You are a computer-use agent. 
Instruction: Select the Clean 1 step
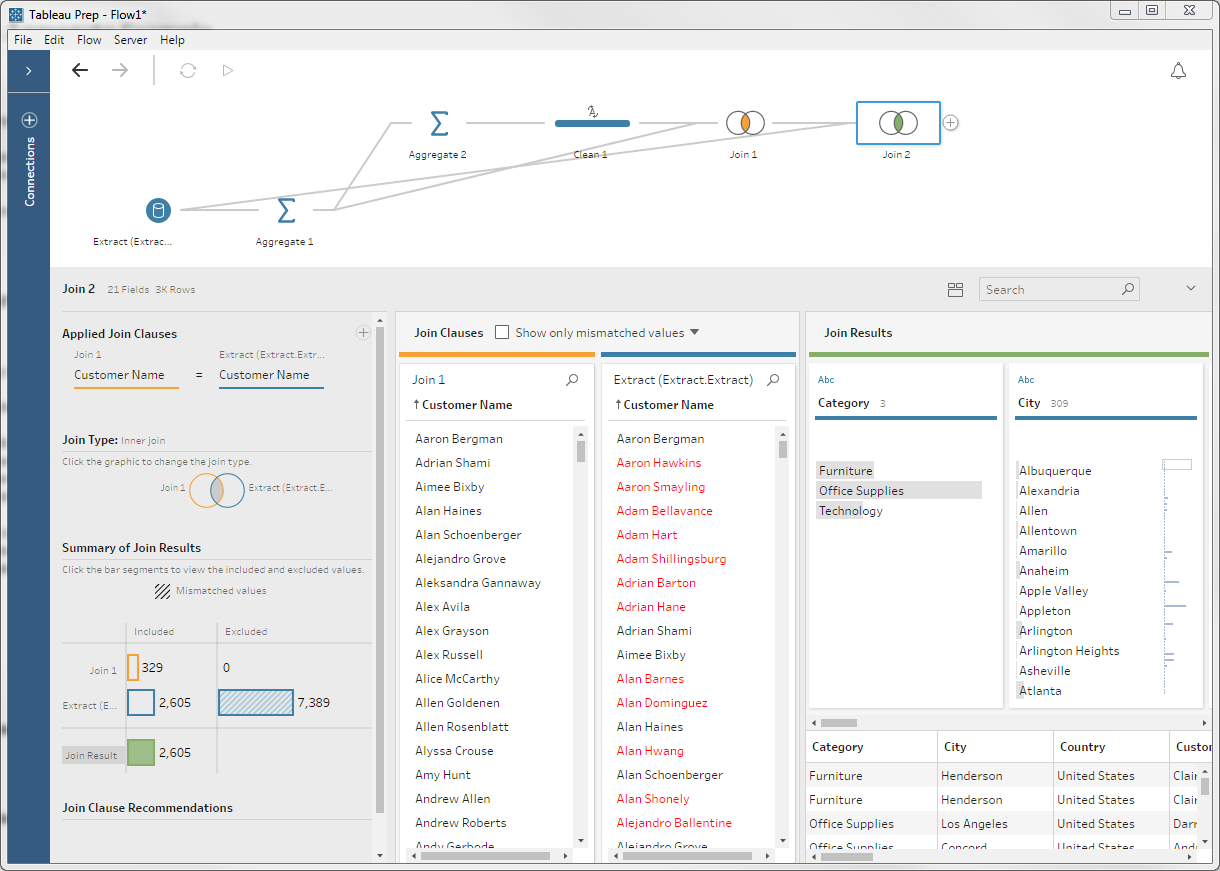pos(592,123)
